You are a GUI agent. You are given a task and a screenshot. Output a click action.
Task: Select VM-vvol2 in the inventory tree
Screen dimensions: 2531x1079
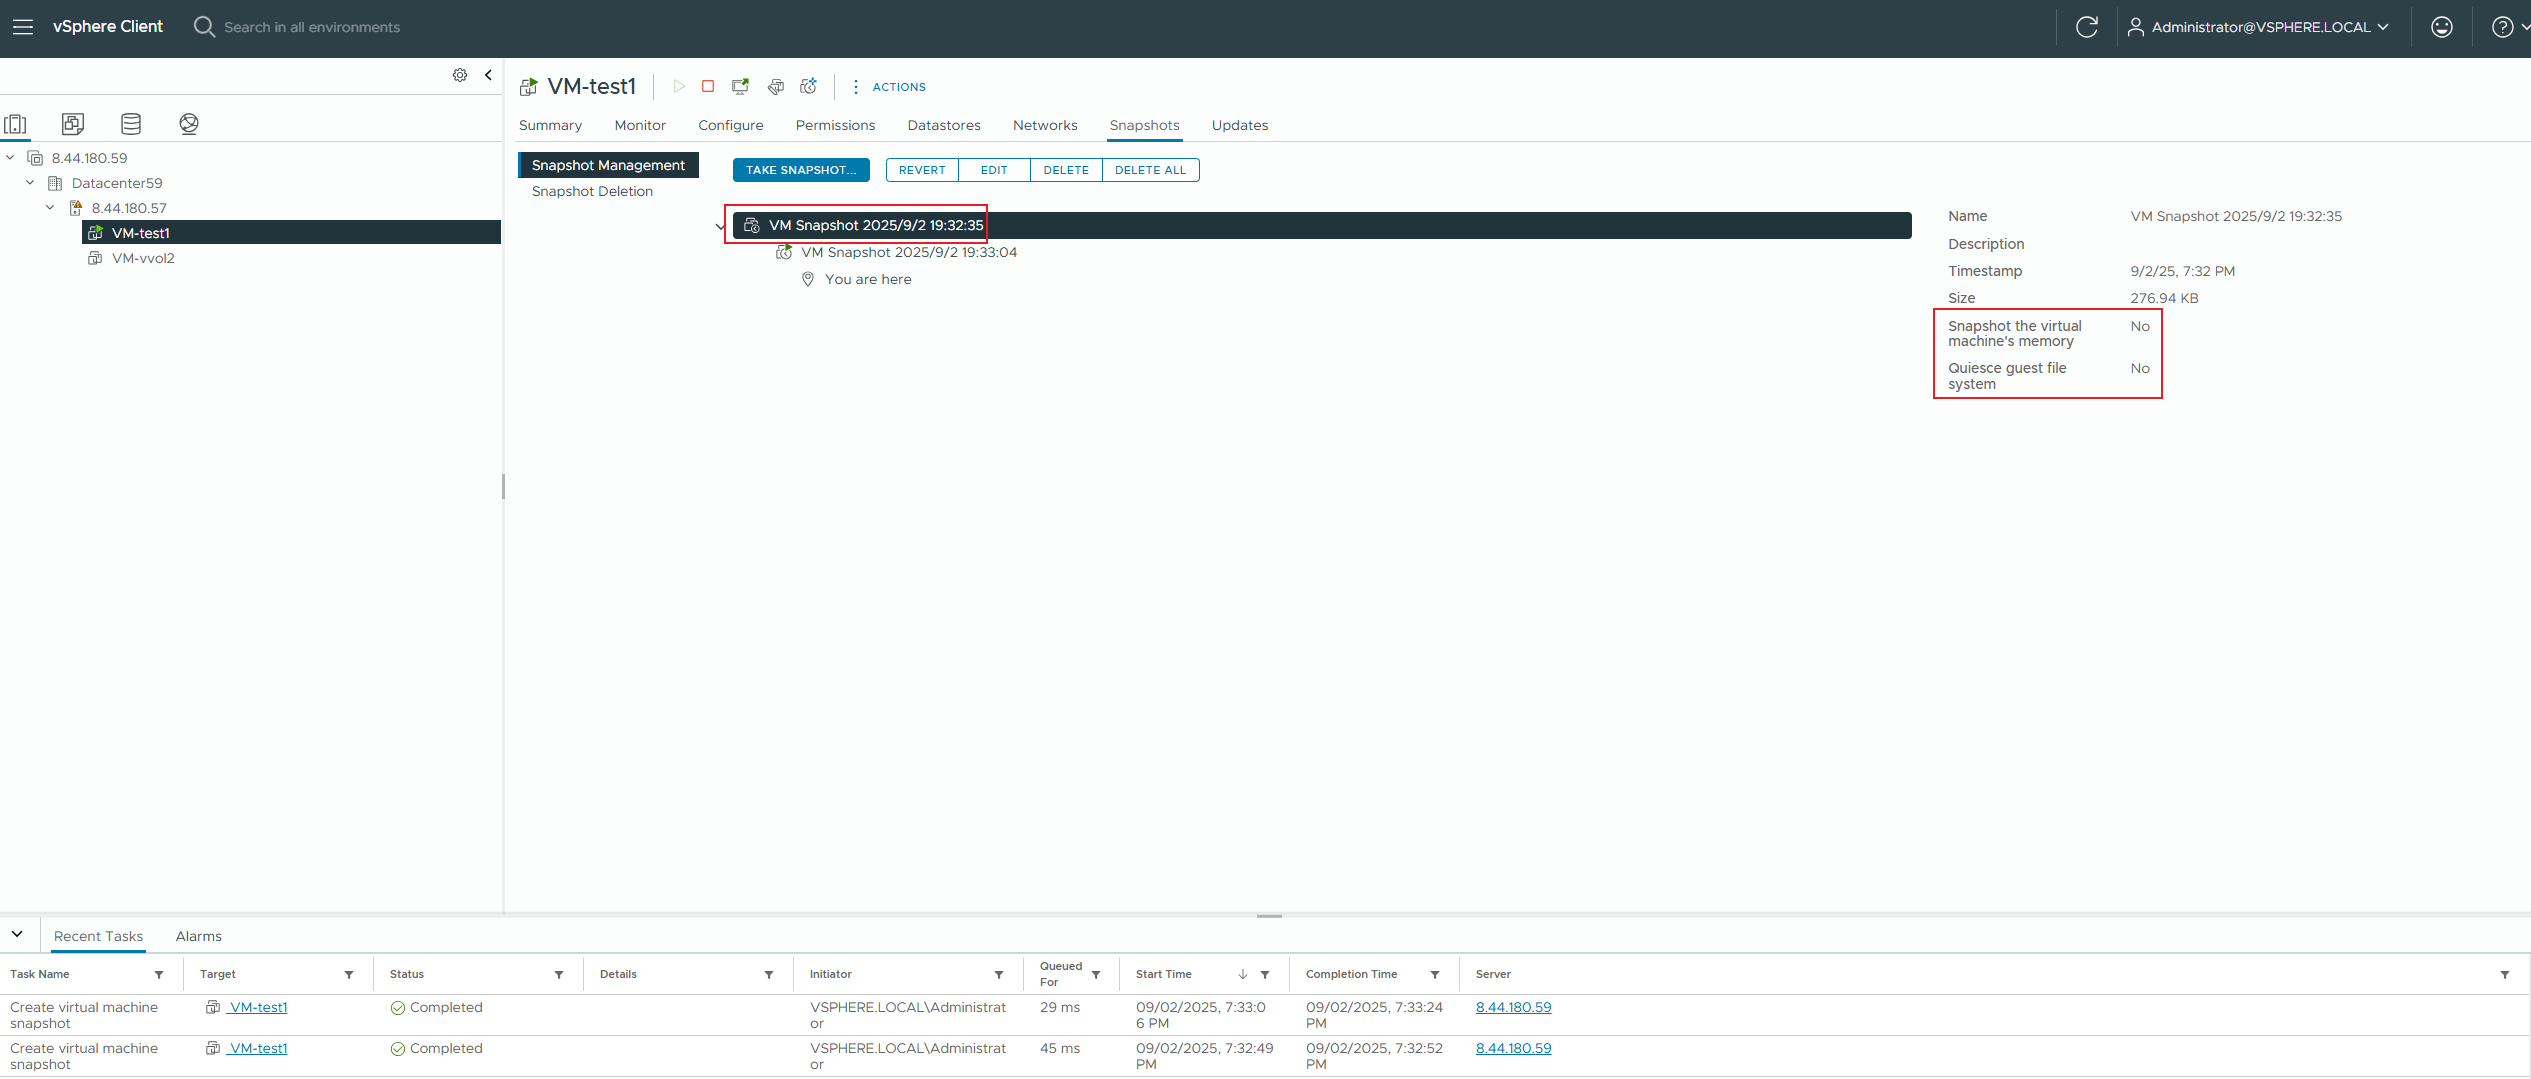[x=143, y=258]
